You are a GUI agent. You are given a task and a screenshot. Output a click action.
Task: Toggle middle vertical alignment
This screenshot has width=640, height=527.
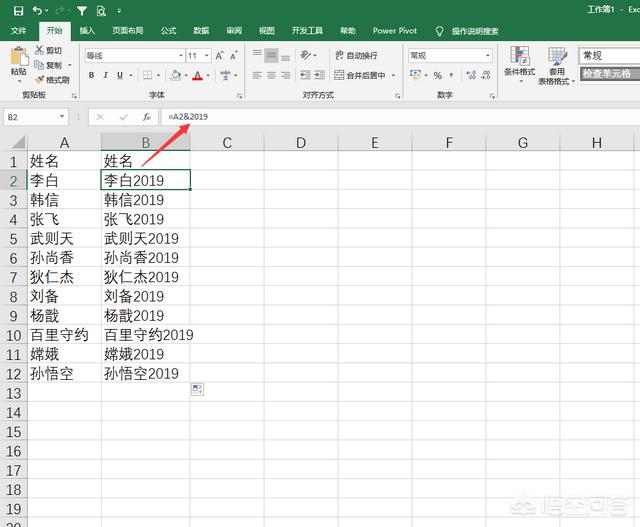[x=271, y=55]
